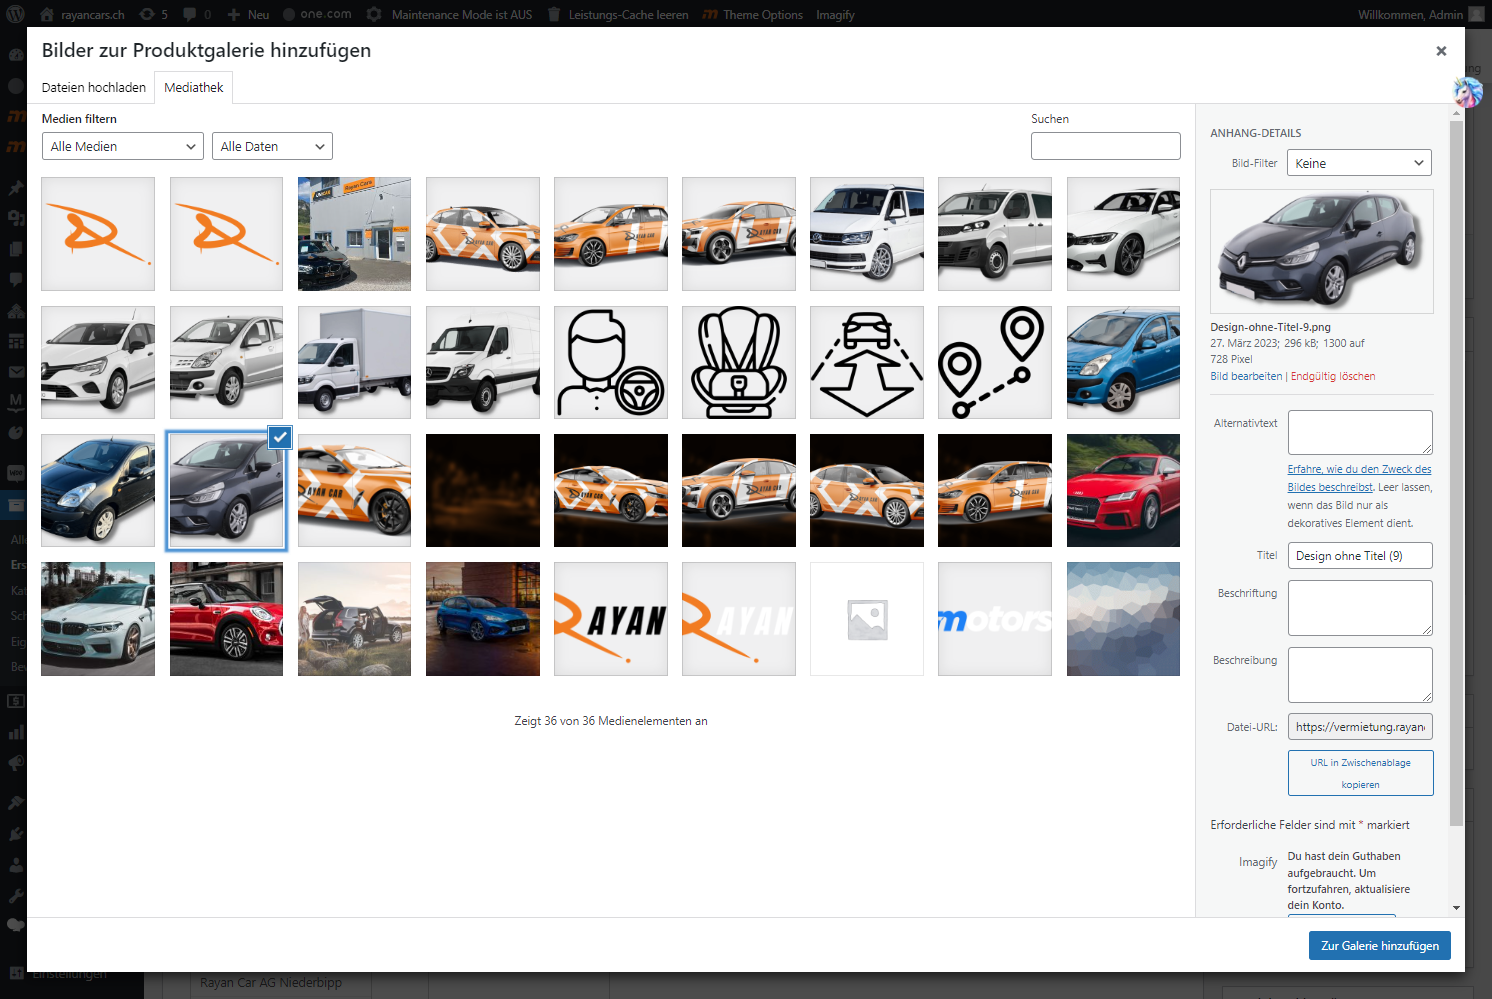Screen dimensions: 1492x999
Task: Switch to the Mediathek tab
Action: 194,88
